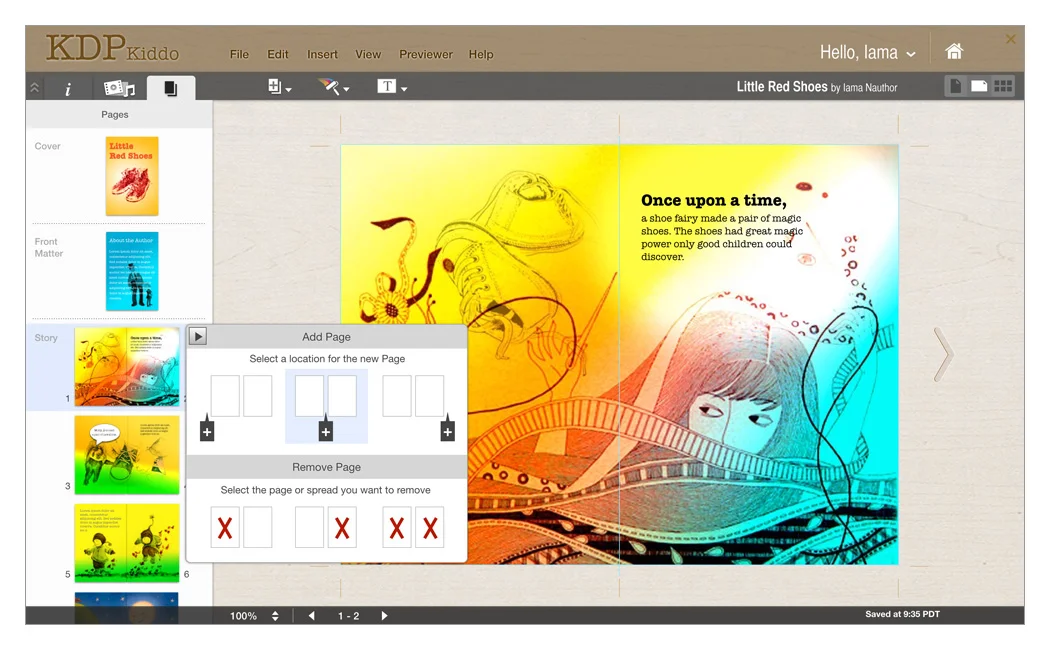
Task: Open the Insert menu
Action: point(322,54)
